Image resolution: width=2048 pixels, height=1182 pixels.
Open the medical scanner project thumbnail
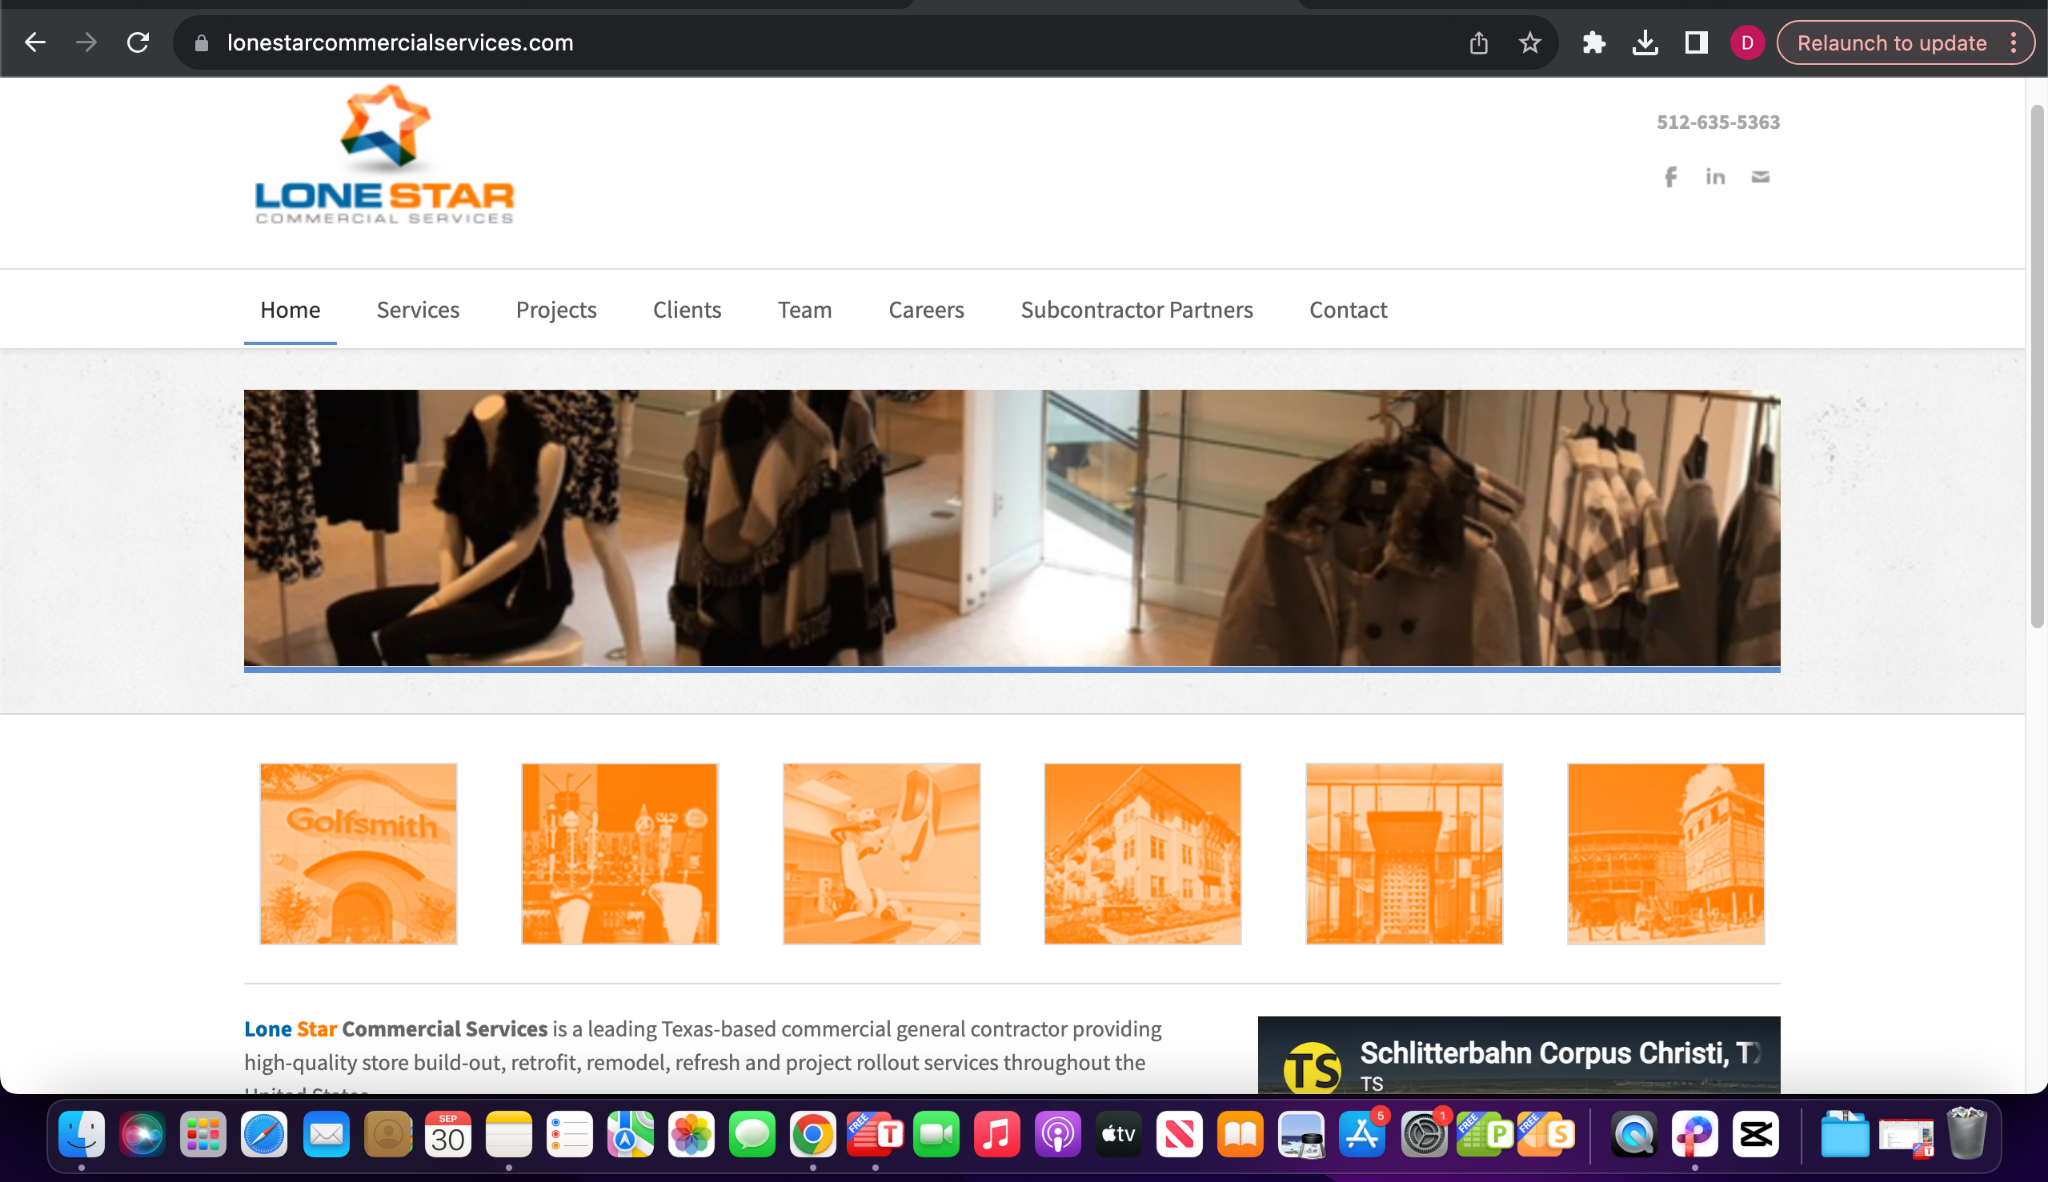(x=882, y=854)
